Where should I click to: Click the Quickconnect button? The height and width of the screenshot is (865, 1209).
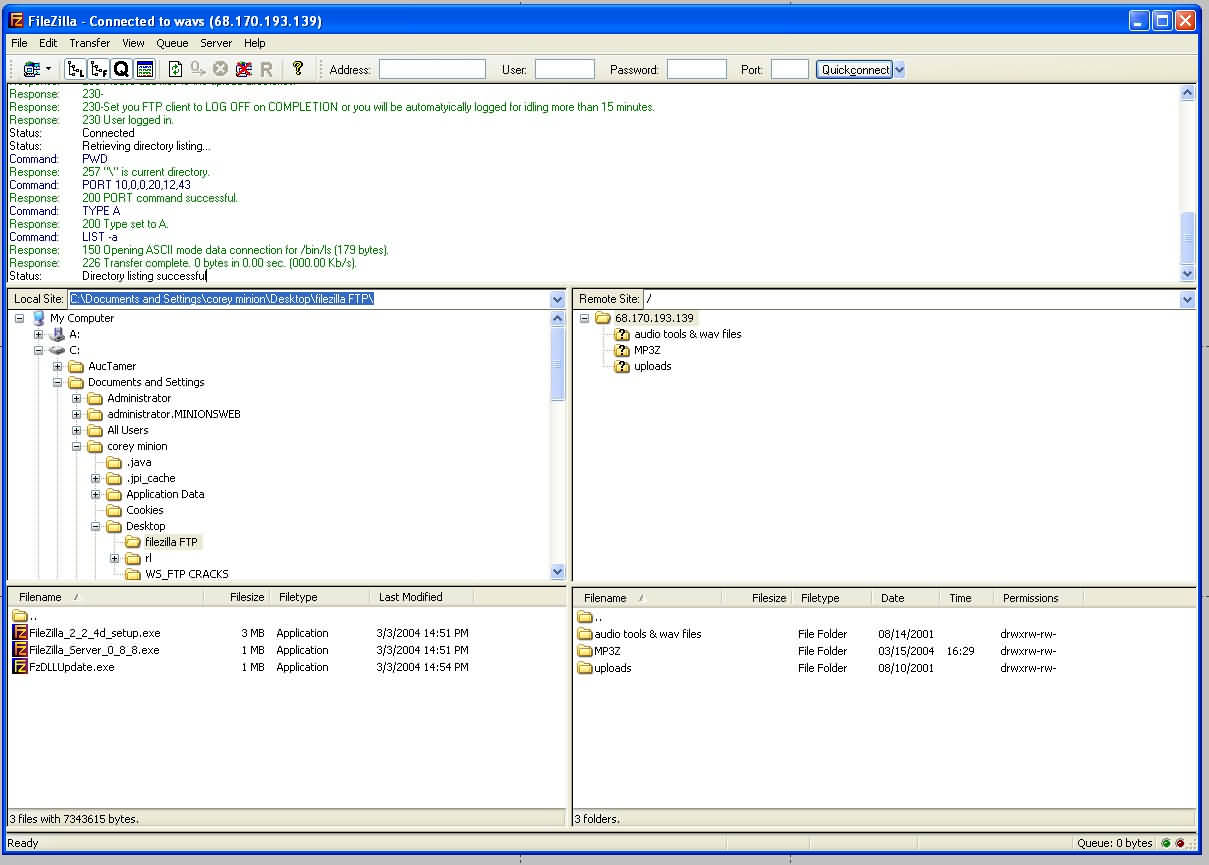(x=855, y=69)
